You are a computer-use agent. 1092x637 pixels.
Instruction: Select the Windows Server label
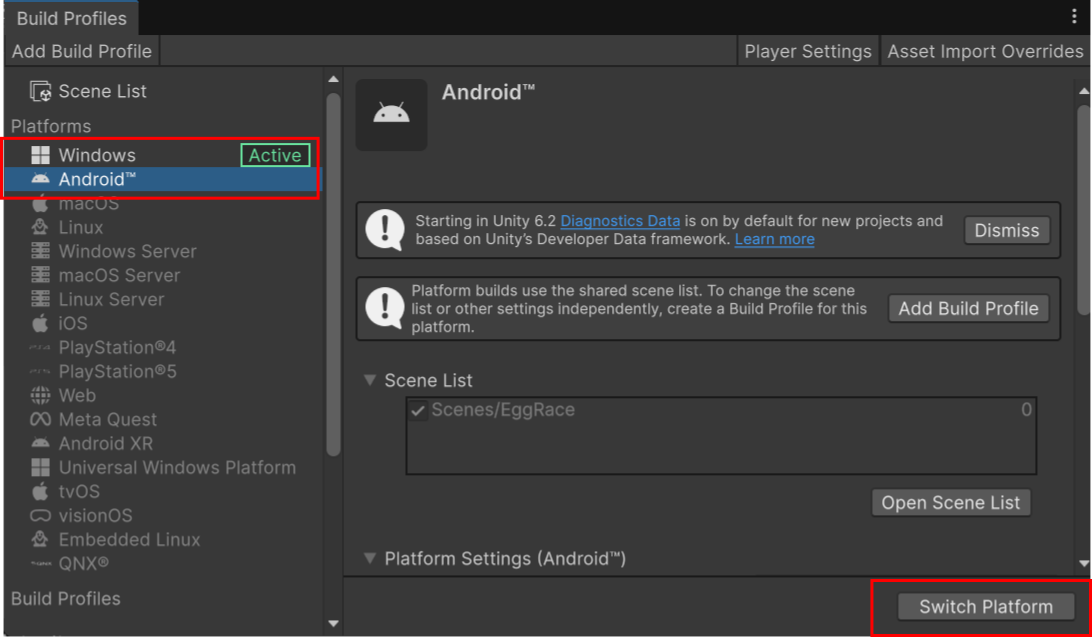(127, 251)
